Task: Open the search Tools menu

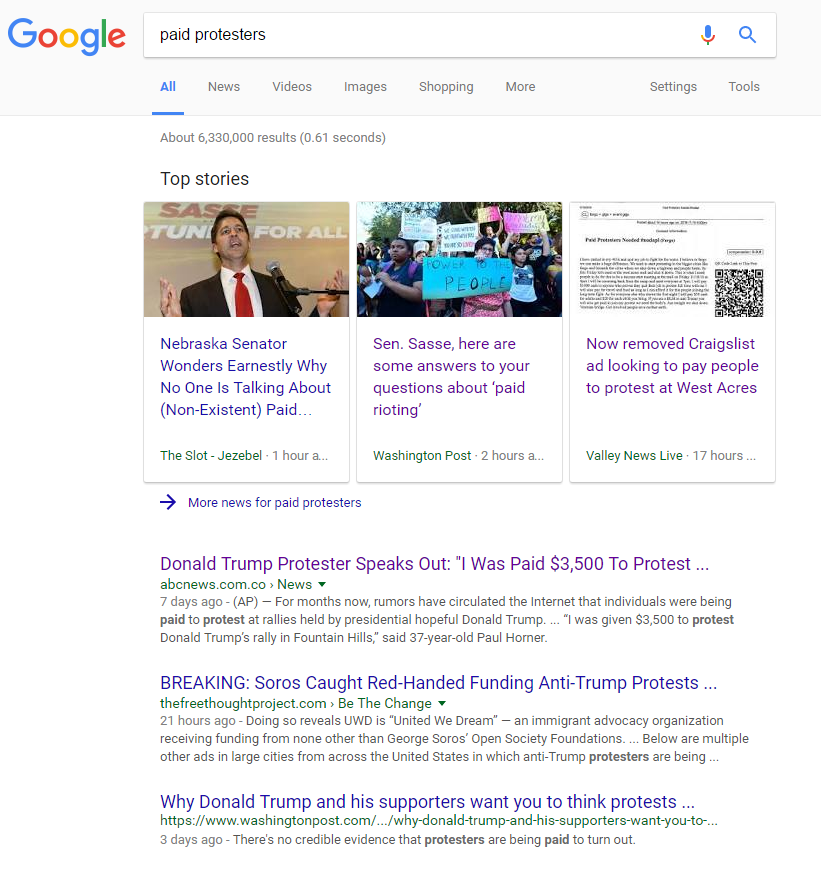Action: point(744,87)
